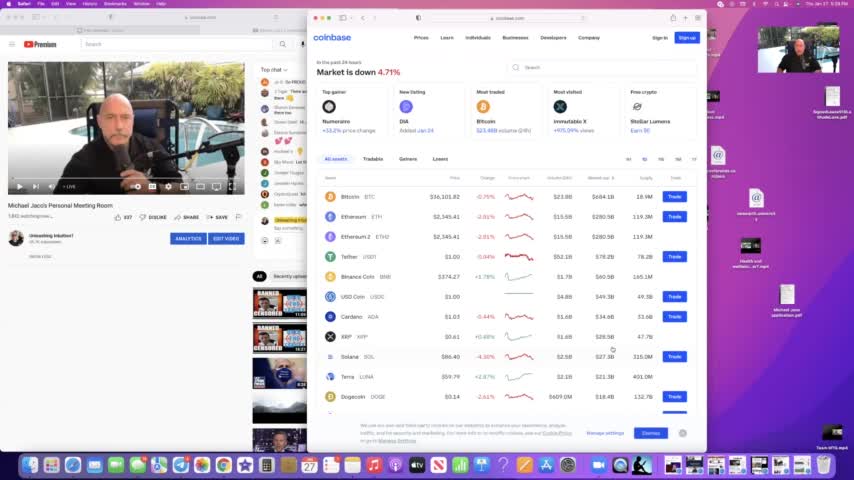
Task: Open YouTube player settings gear
Action: pyautogui.click(x=168, y=186)
